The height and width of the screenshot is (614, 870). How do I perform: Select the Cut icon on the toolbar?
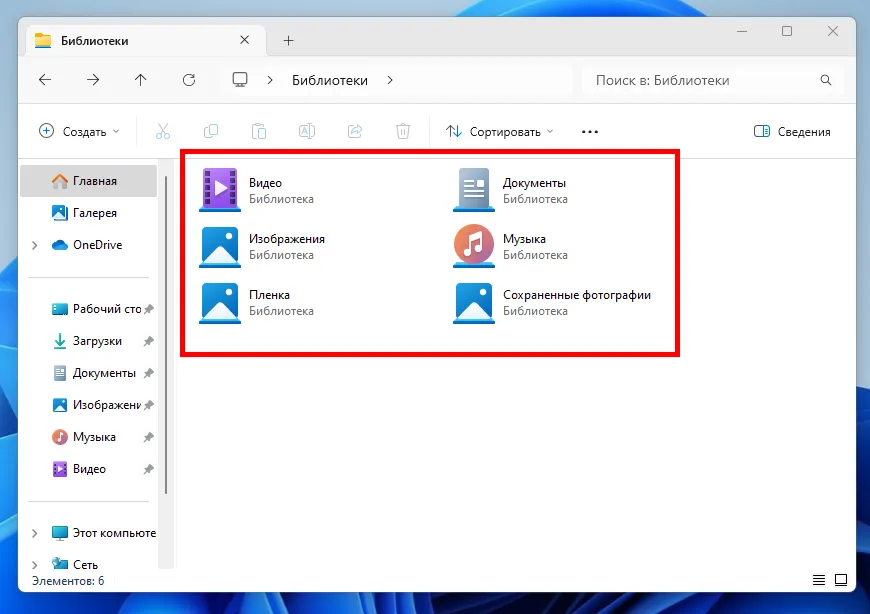coord(163,131)
